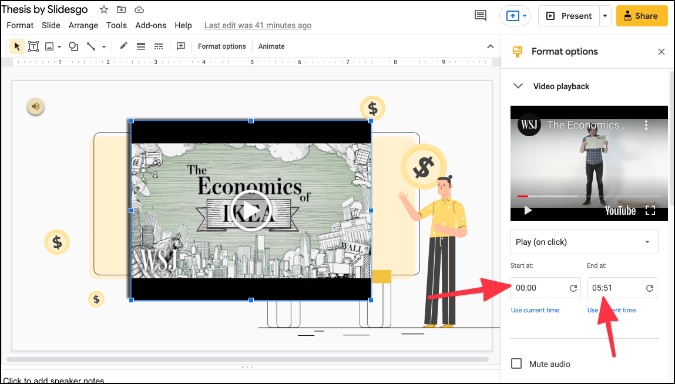Open the Tools menu
The image size is (675, 384).
(116, 25)
